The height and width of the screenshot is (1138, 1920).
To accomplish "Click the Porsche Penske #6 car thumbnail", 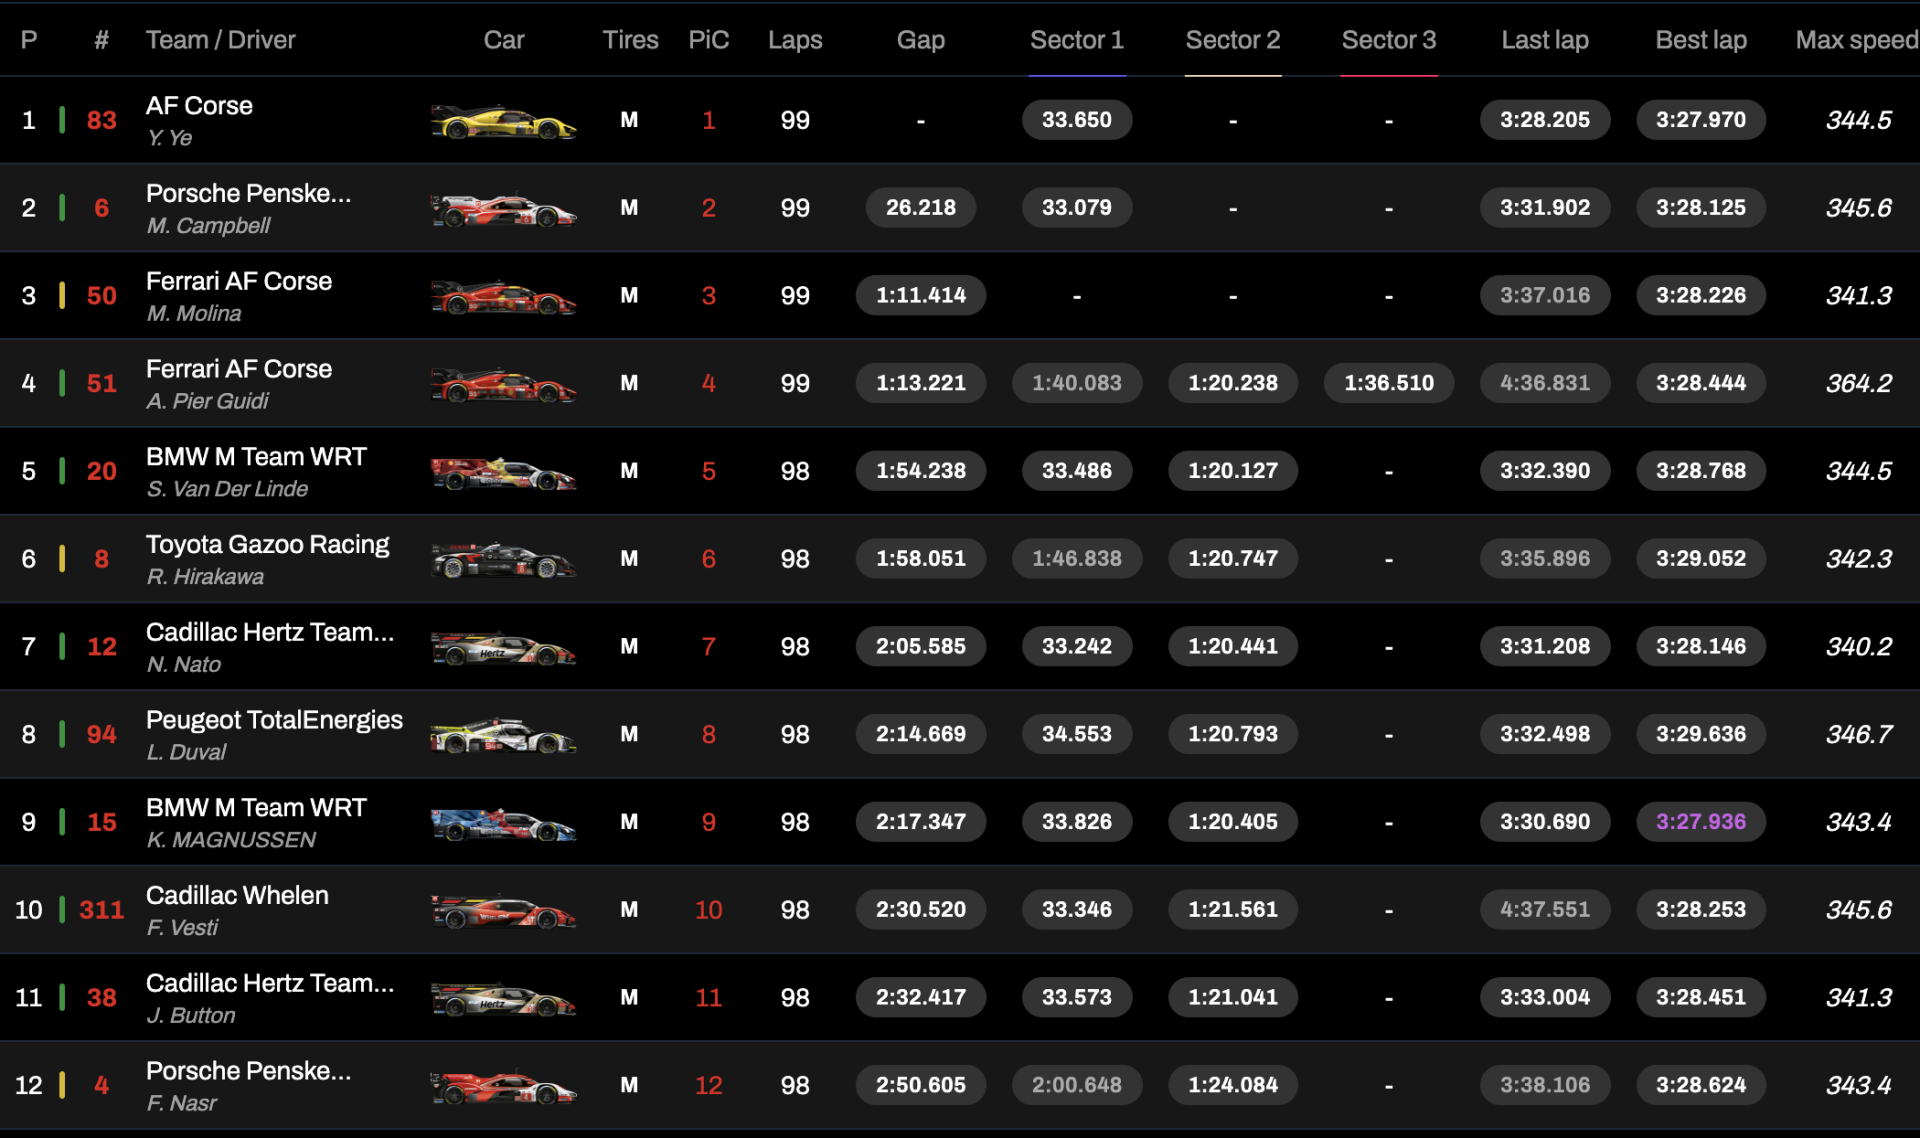I will coord(503,210).
